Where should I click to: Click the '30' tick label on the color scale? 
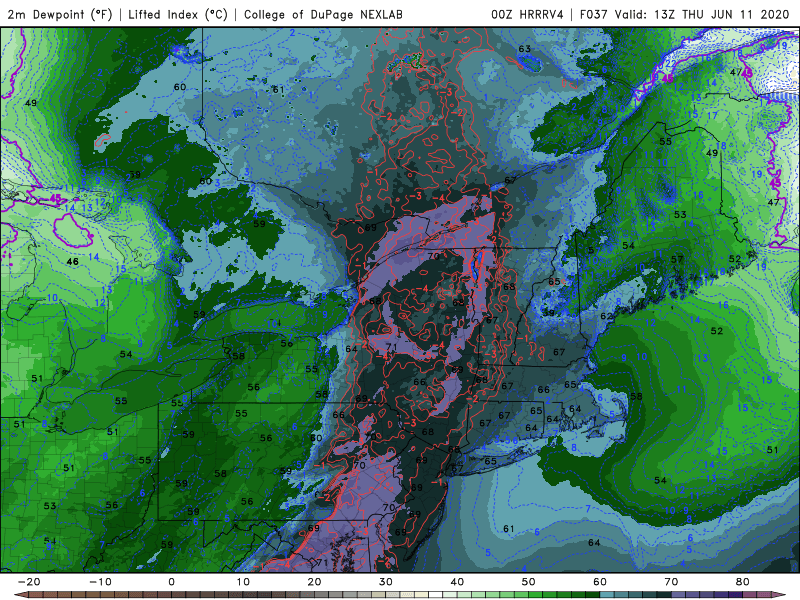coord(386,582)
